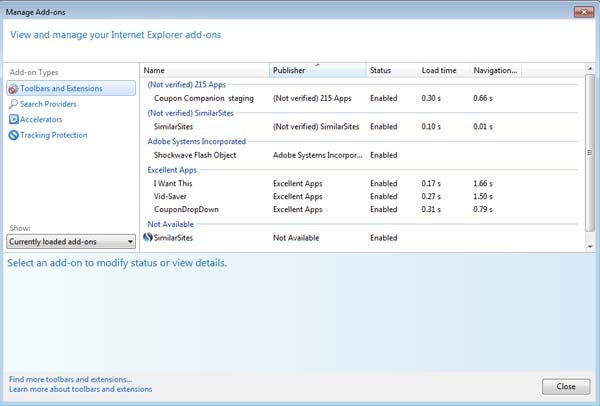Click the 0.66 s navigation time value
The image size is (600, 406).
click(x=483, y=98)
